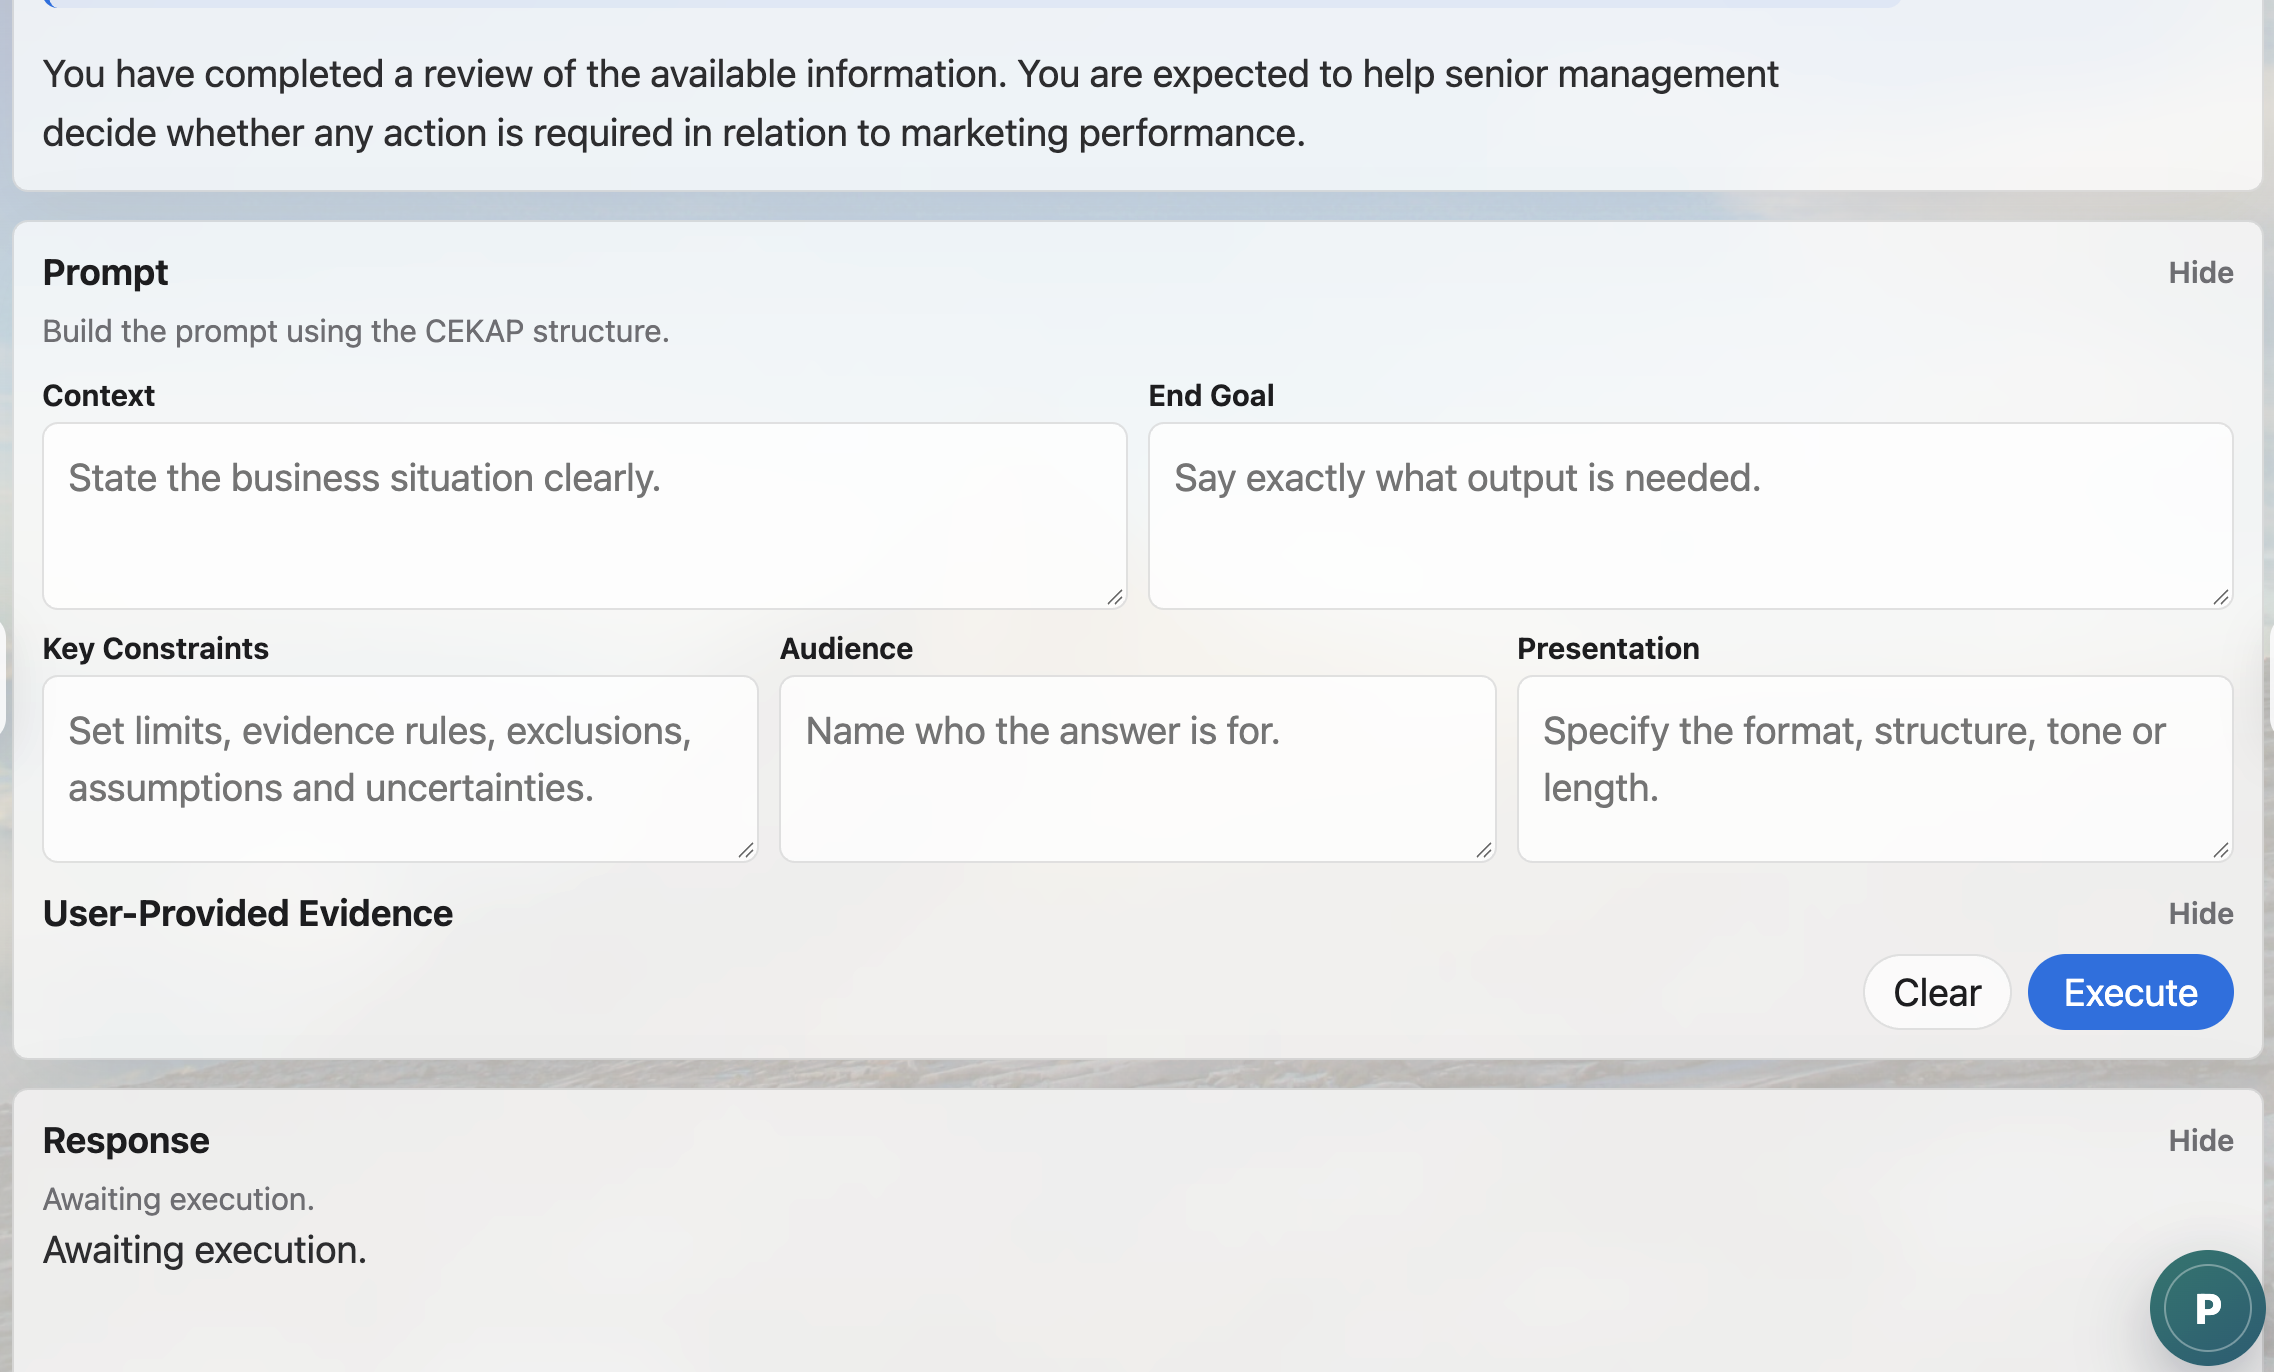Click 'Build the prompt using the CEKAP structure.' text
This screenshot has height=1372, width=2274.
point(356,331)
